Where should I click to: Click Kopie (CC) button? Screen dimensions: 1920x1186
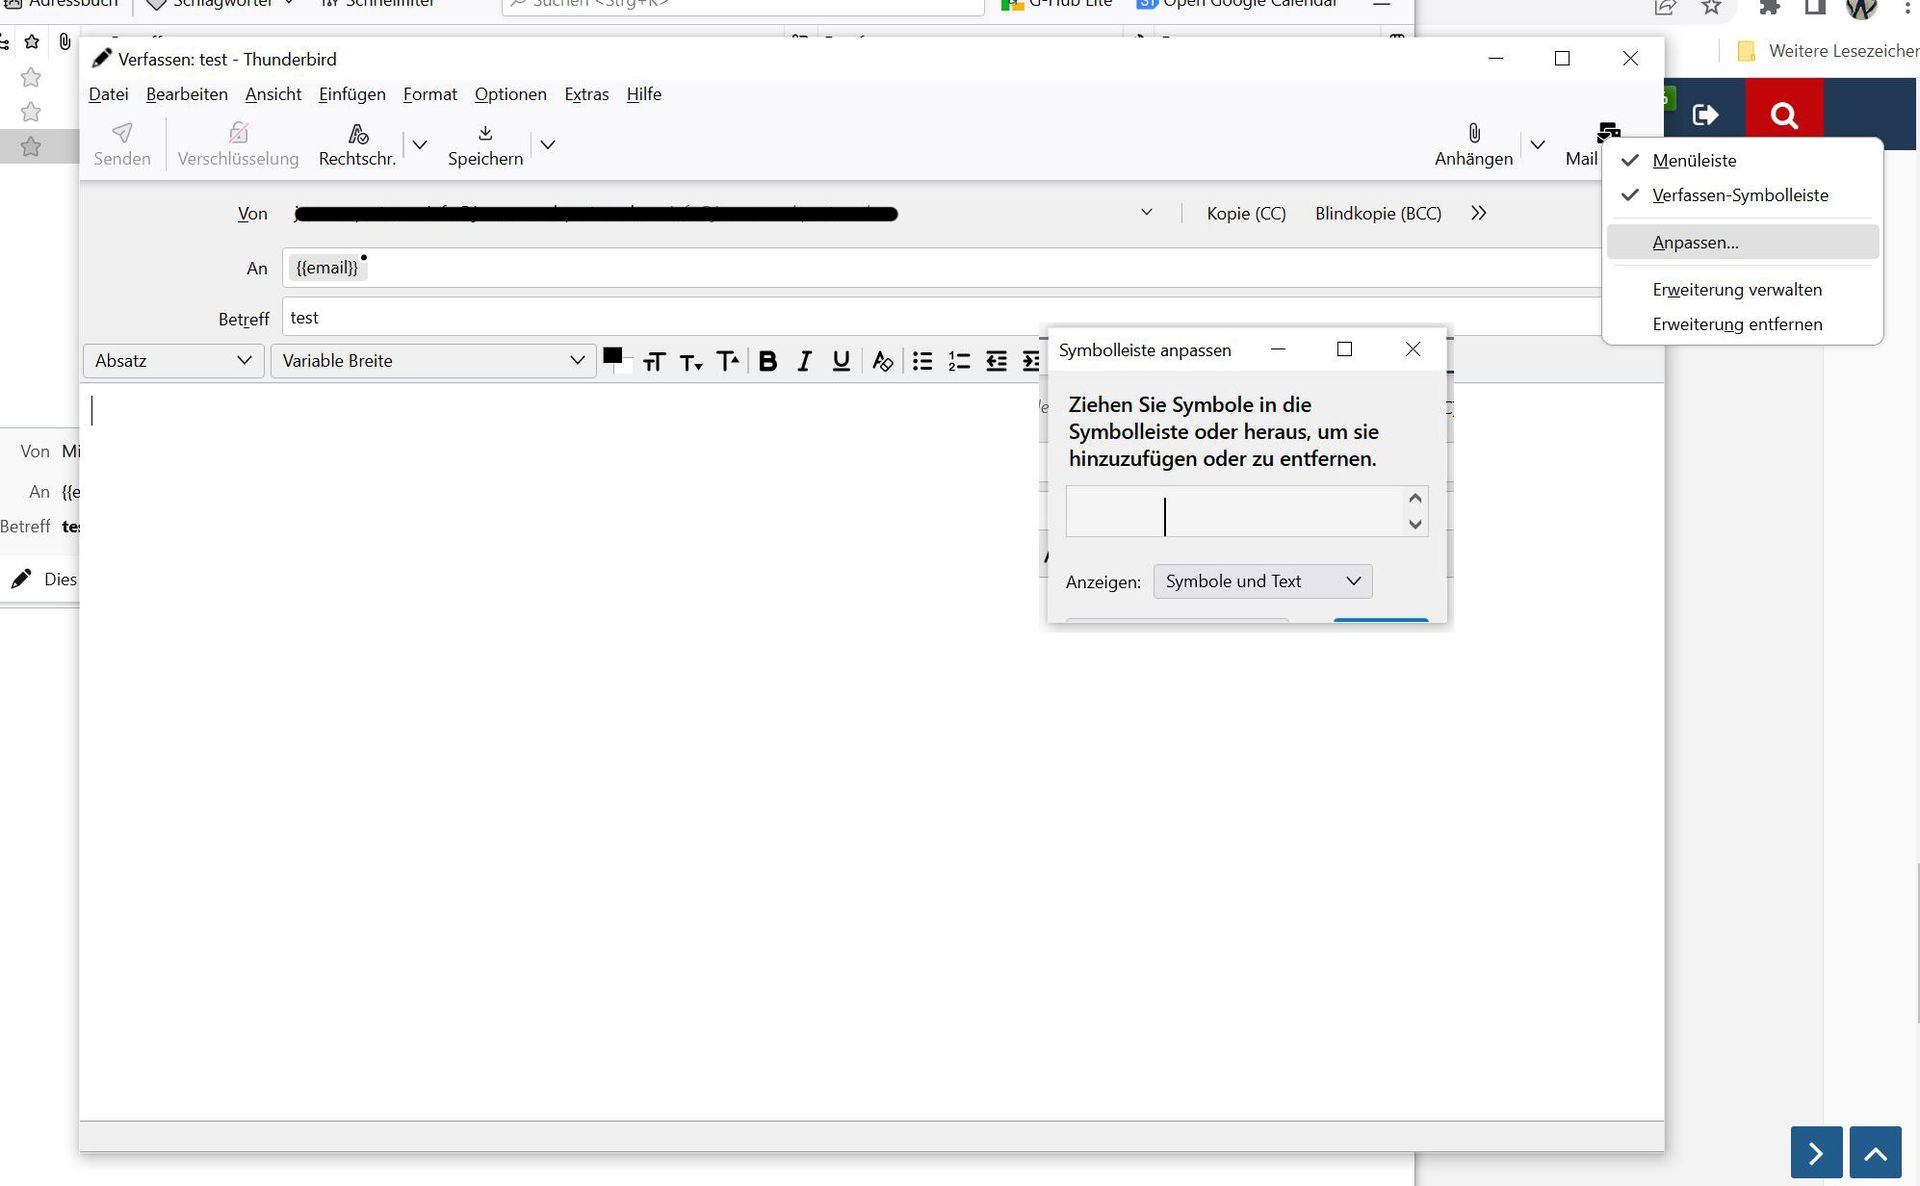click(1245, 213)
